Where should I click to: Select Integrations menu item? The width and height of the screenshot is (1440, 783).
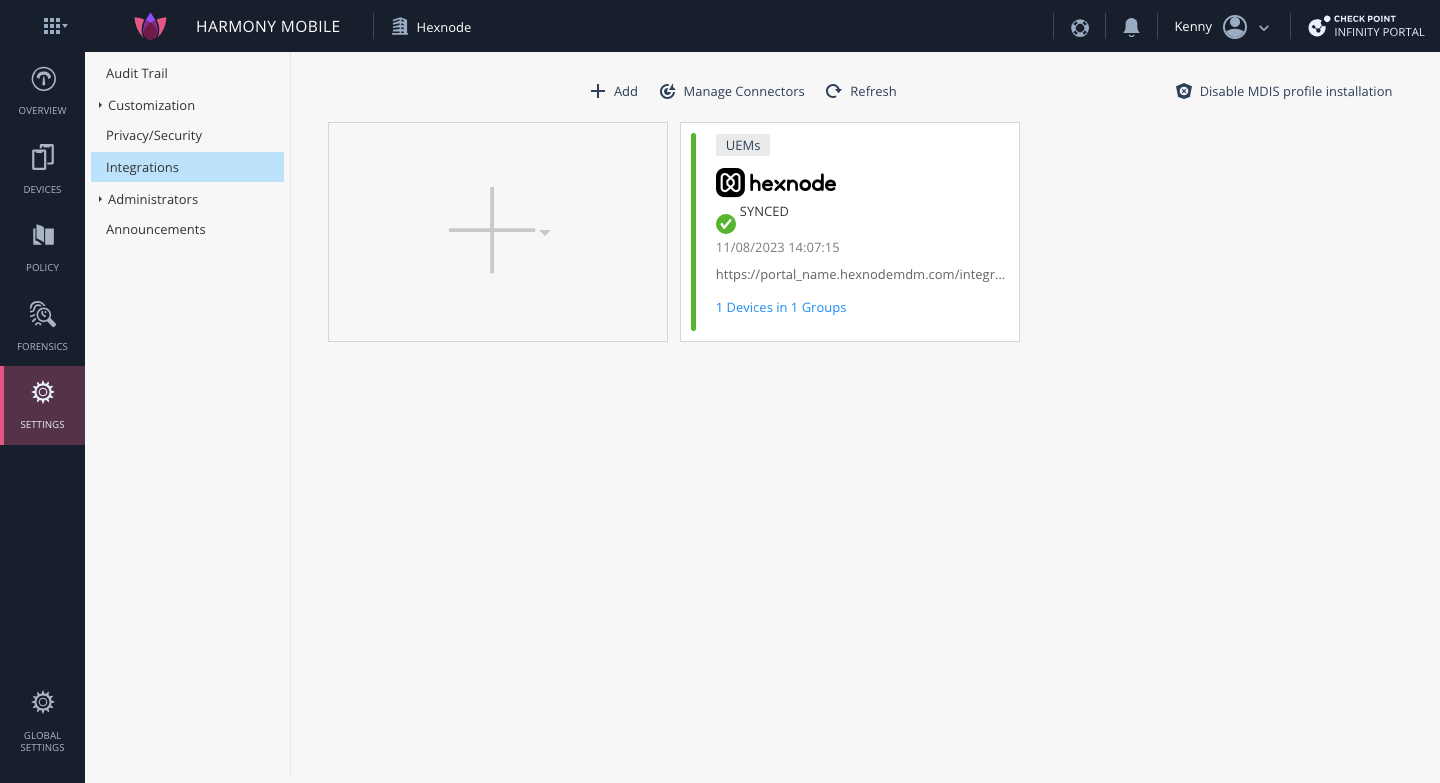187,167
